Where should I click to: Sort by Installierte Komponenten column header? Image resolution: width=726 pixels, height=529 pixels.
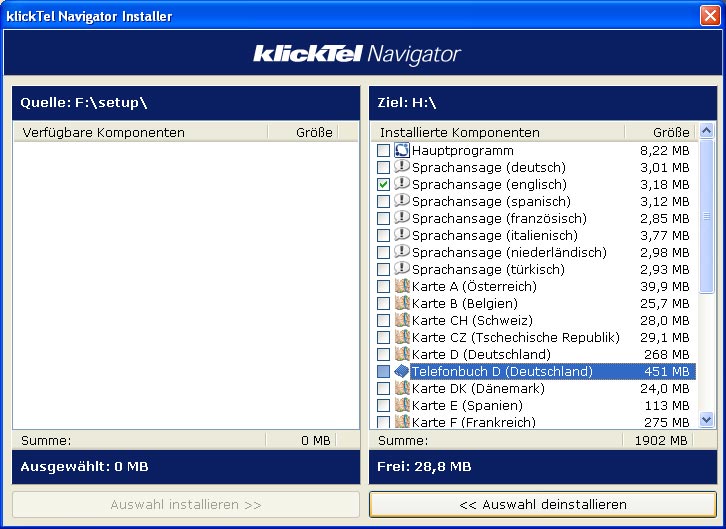click(x=497, y=132)
